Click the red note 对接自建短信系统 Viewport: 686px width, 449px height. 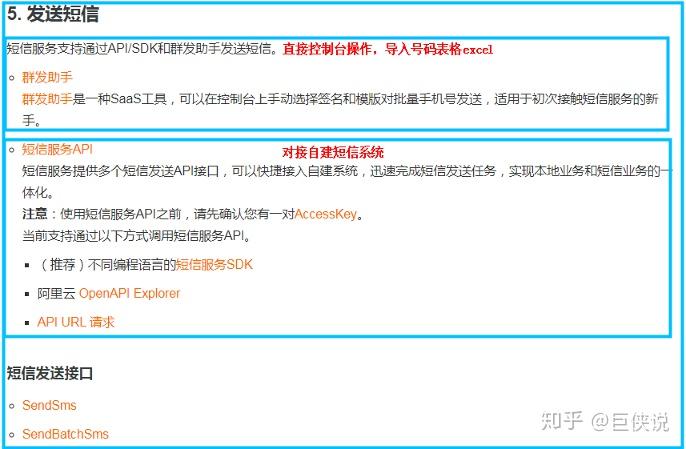point(333,152)
